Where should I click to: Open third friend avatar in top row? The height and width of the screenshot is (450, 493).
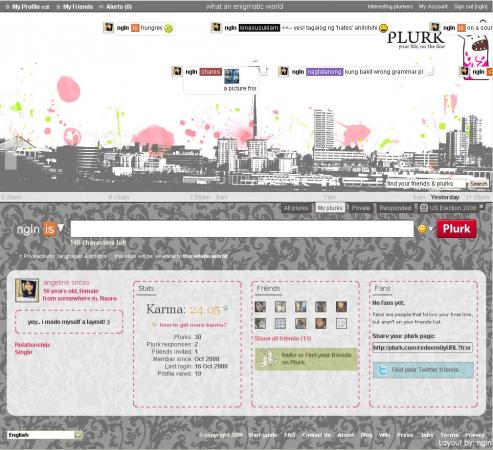[x=301, y=307]
